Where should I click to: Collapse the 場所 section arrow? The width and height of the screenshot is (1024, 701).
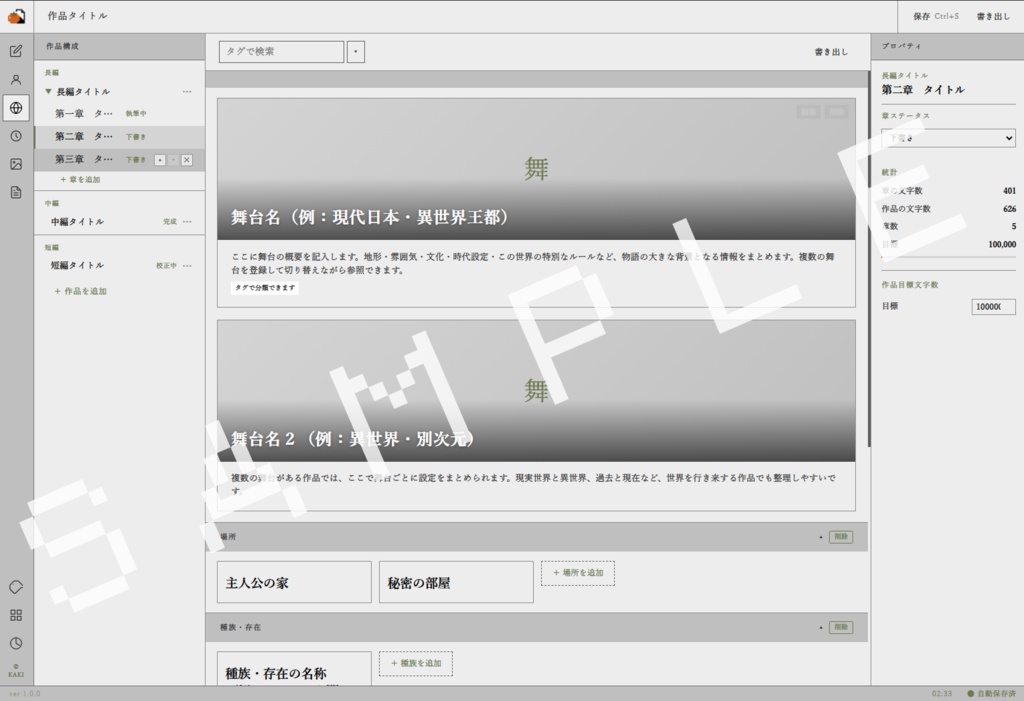point(821,537)
